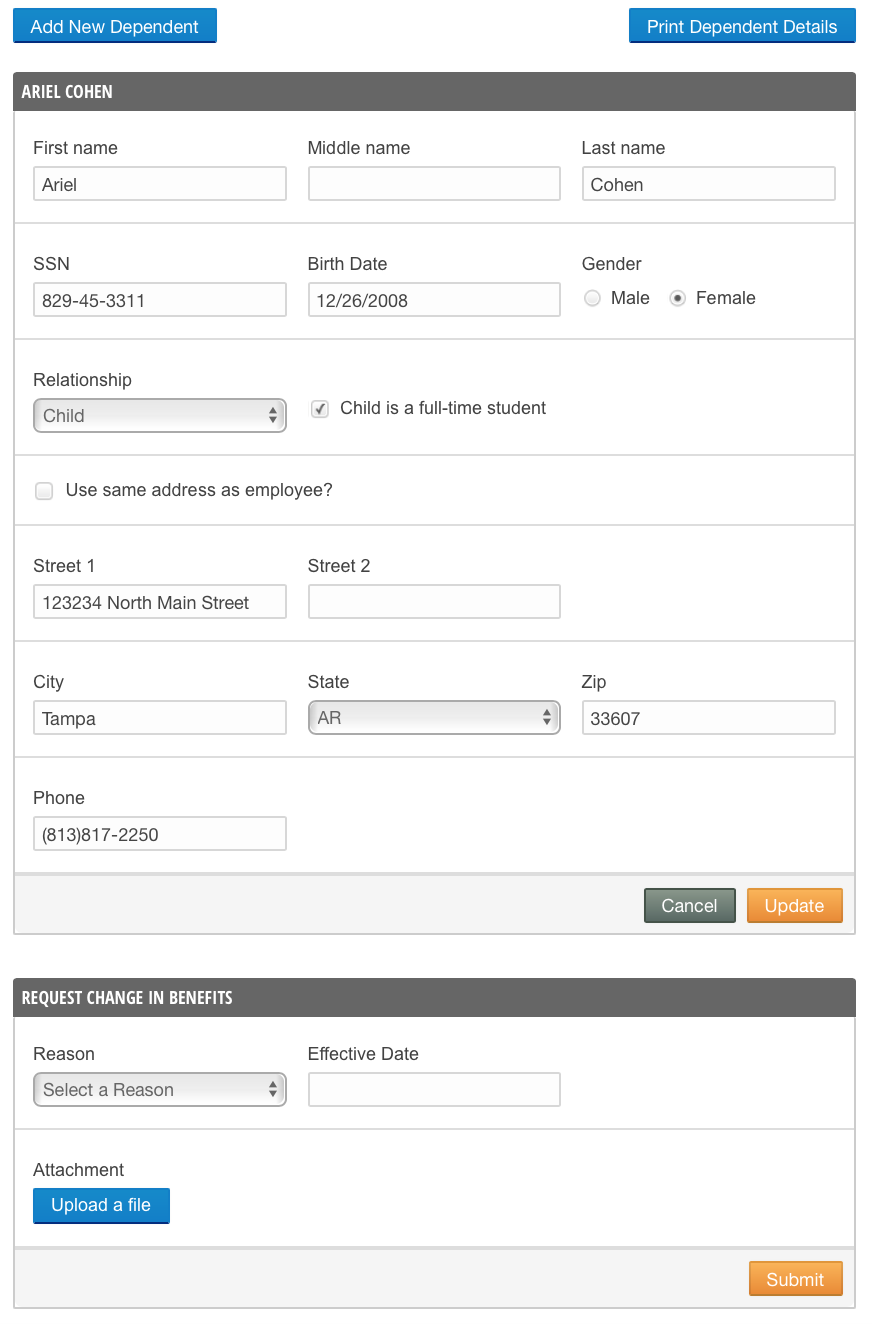Image resolution: width=872 pixels, height=1324 pixels.
Task: Enable 'Use same address as employee' checkbox
Action: [44, 491]
